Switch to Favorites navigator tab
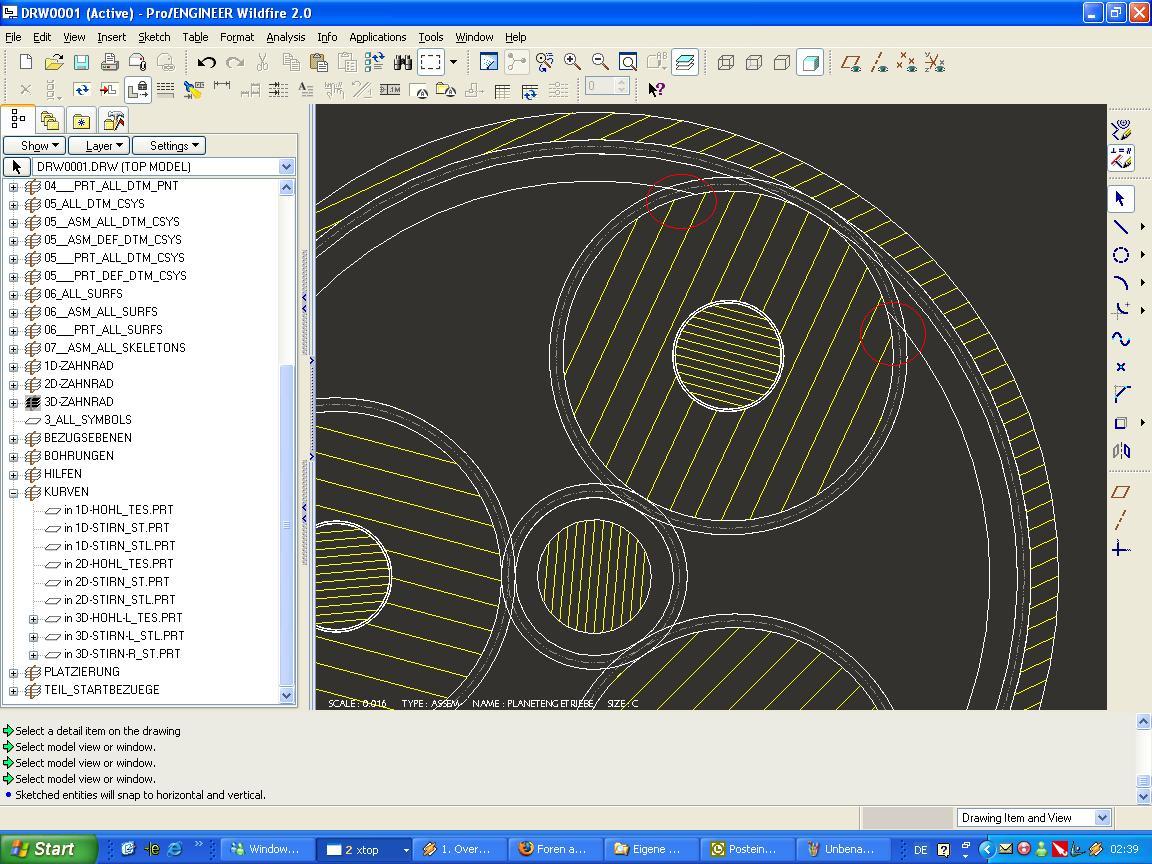 click(x=81, y=120)
